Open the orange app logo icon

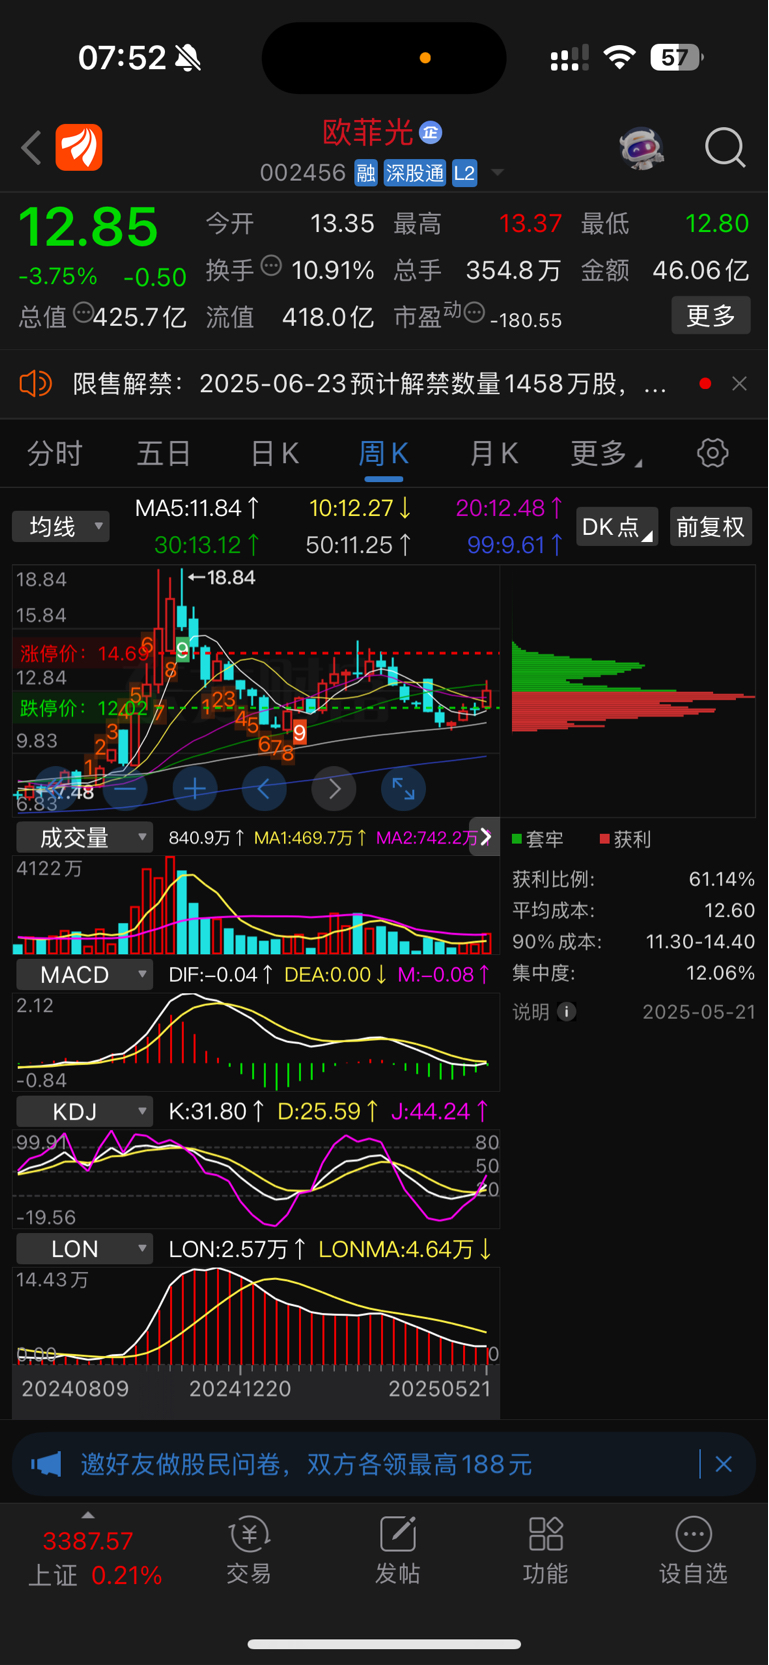pos(79,148)
